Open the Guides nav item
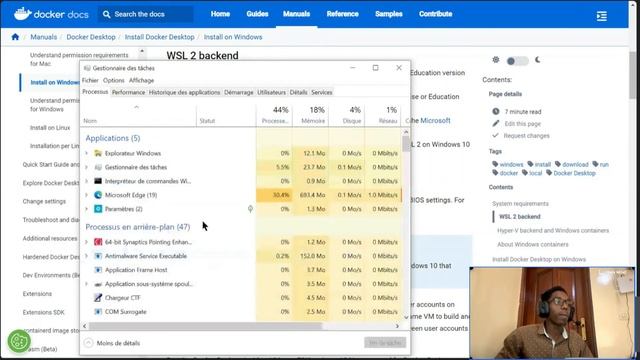This screenshot has height=360, width=640. pyautogui.click(x=257, y=14)
